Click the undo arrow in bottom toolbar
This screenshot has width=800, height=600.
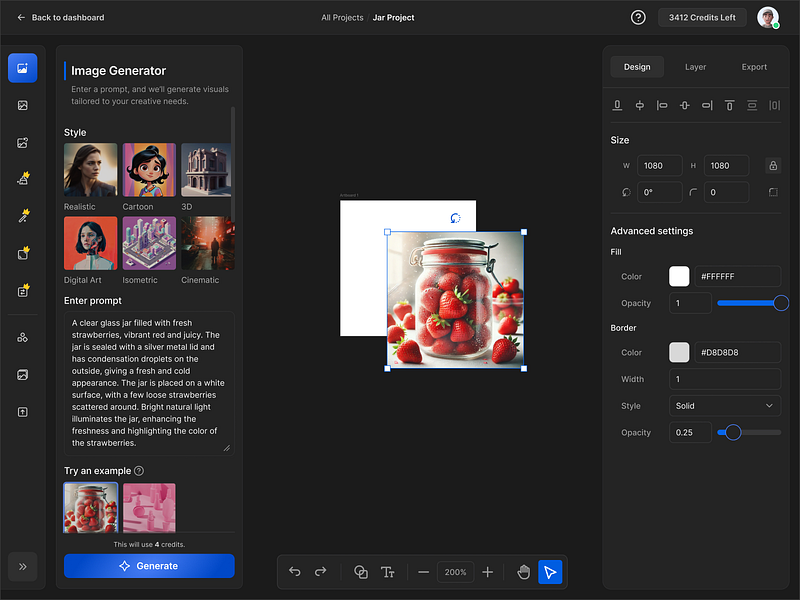pos(295,572)
